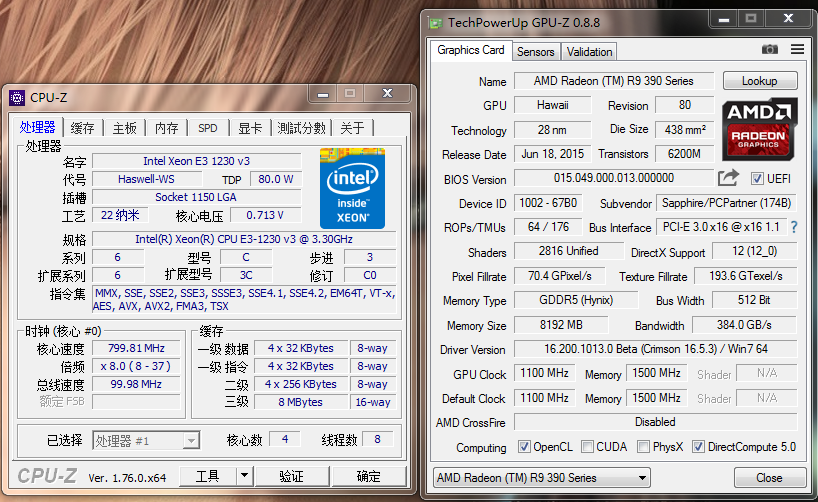
Task: Click the Close button in GPU-Z
Action: (x=769, y=477)
